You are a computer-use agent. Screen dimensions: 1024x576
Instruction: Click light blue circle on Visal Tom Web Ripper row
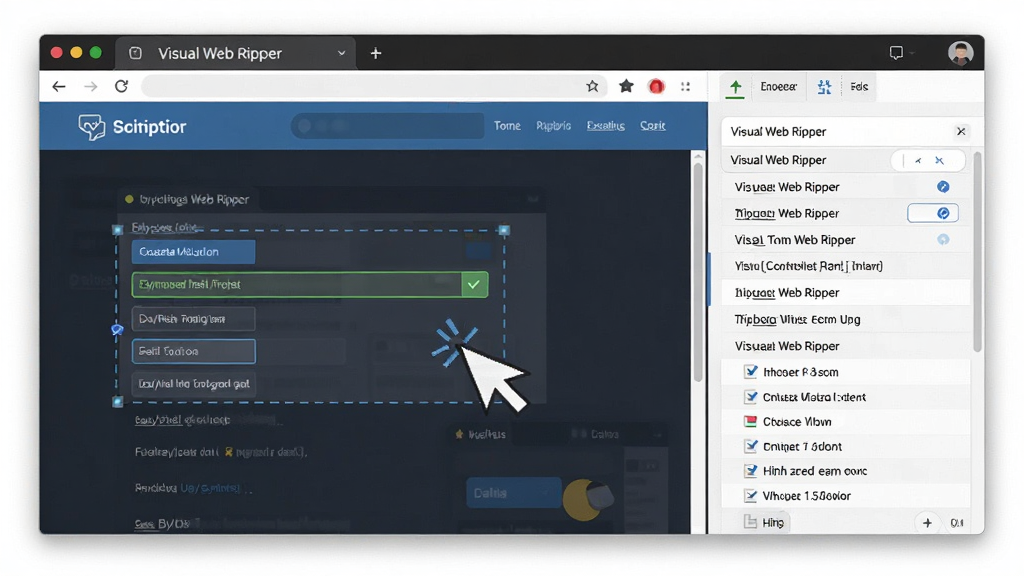coord(942,240)
